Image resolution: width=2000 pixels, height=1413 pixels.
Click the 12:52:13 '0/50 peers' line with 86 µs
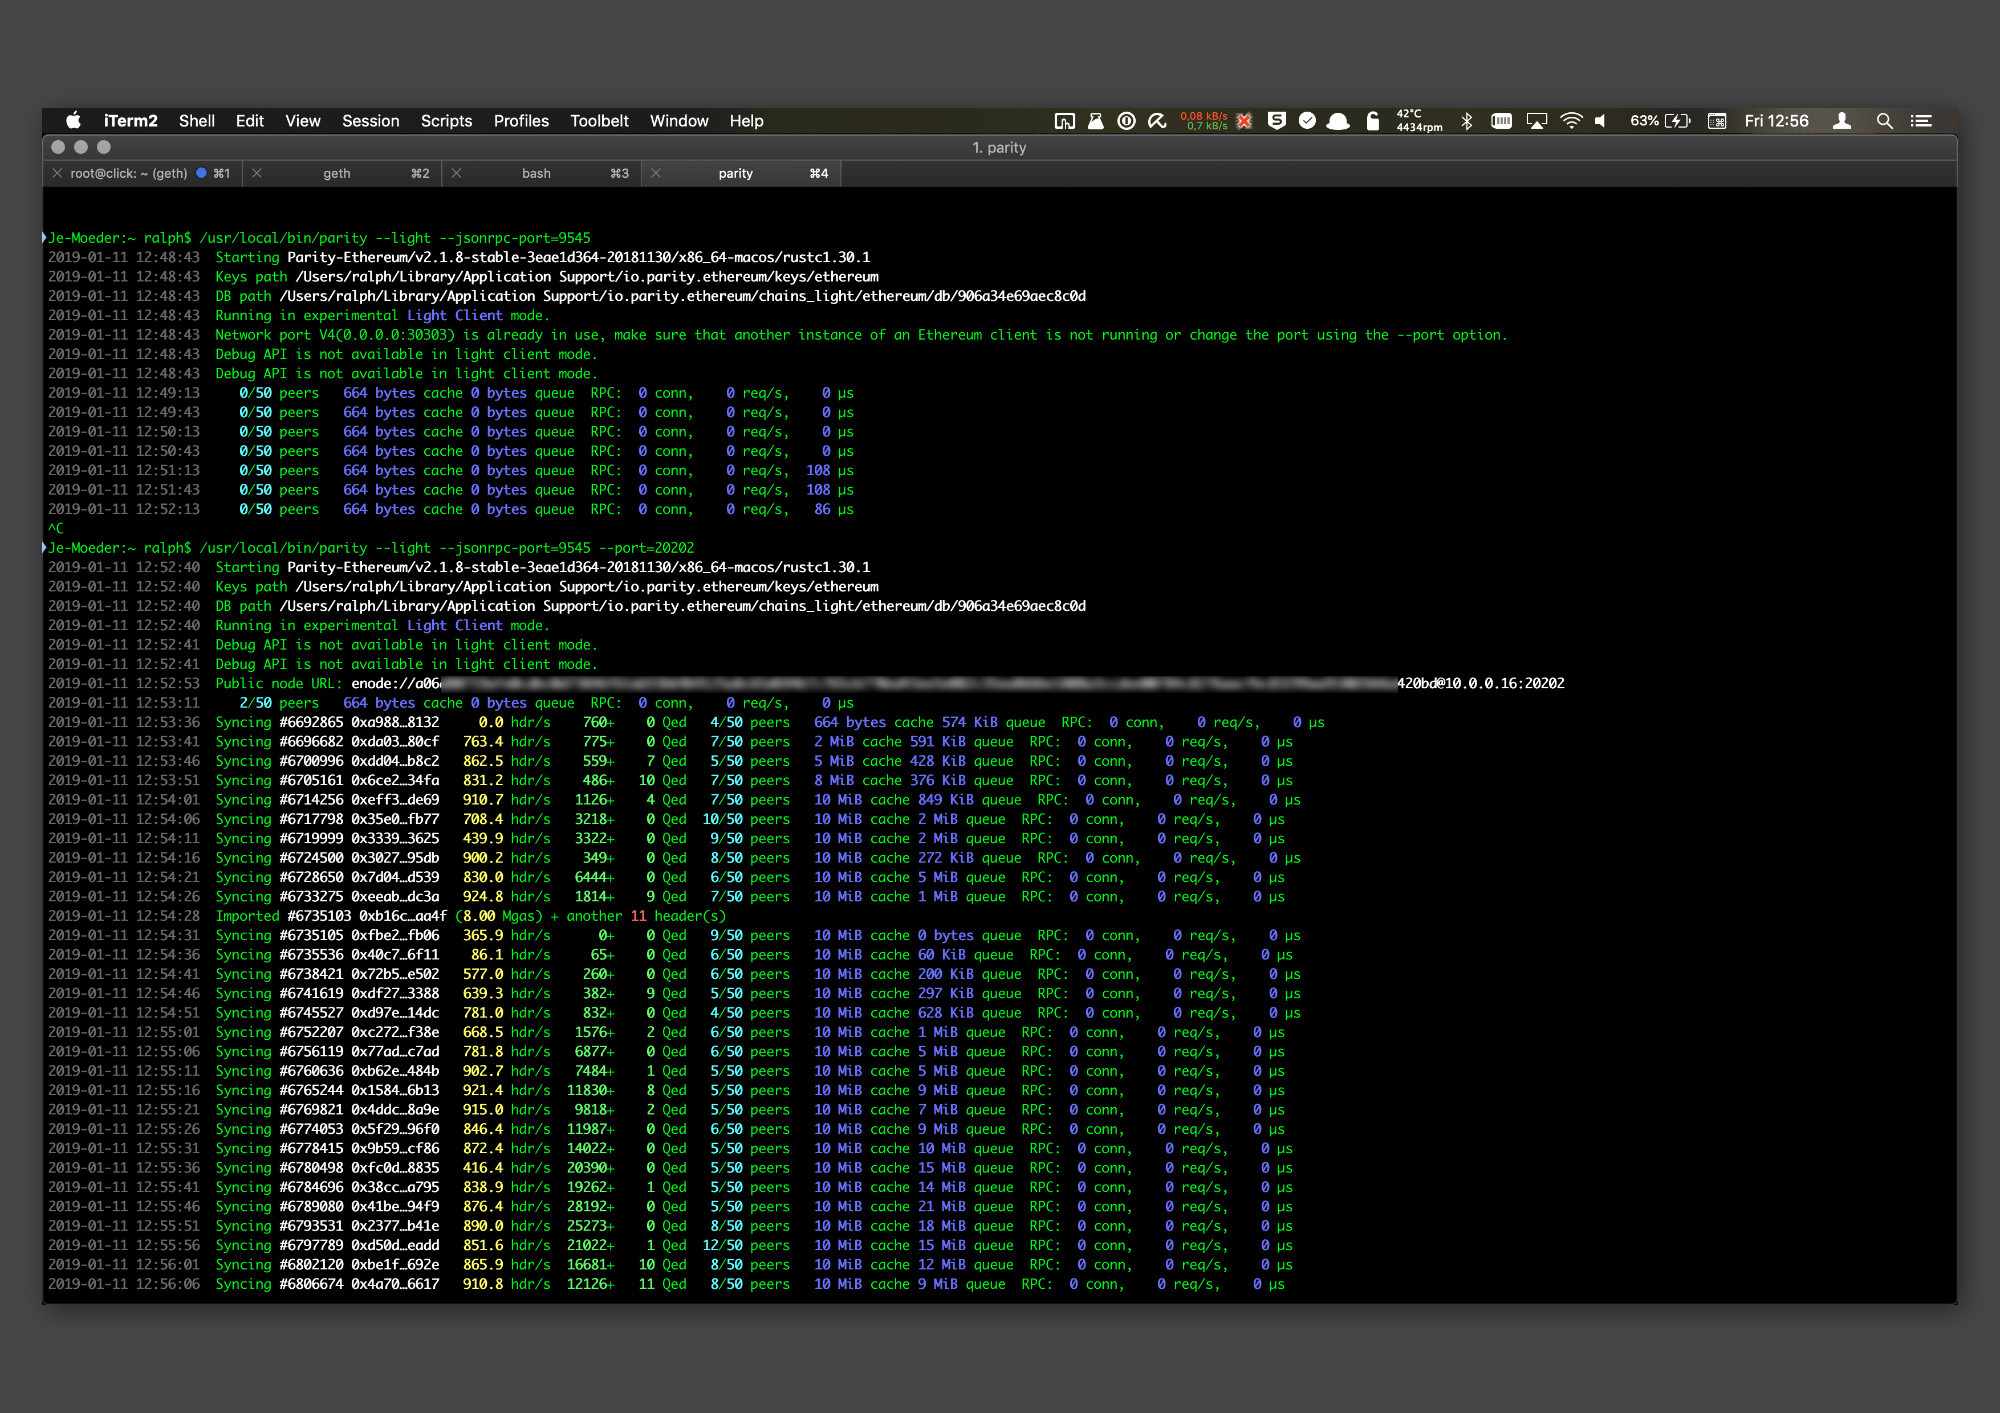pyautogui.click(x=451, y=509)
